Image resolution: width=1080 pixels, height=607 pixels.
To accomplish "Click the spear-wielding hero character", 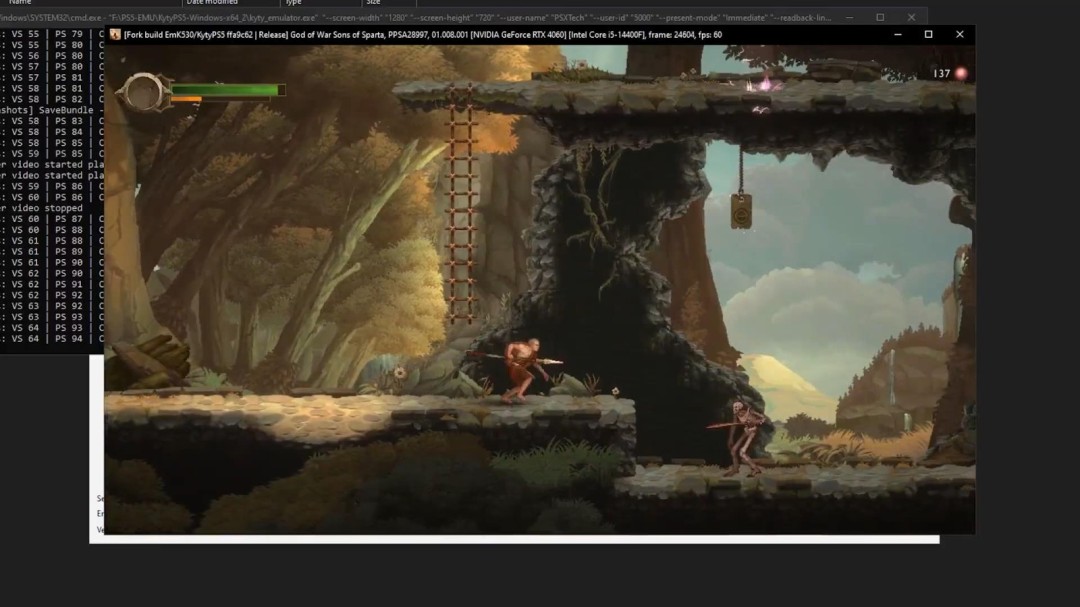I will pos(521,369).
